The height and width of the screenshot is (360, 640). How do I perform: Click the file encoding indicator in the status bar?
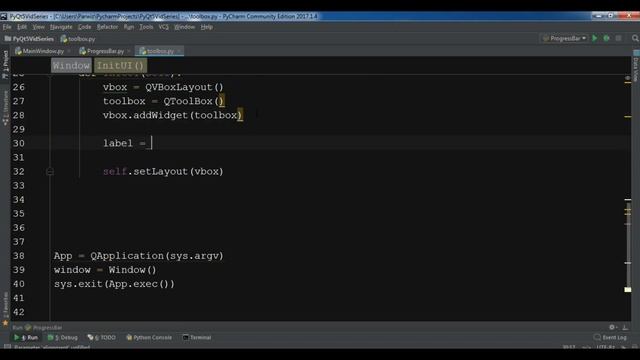coord(605,347)
